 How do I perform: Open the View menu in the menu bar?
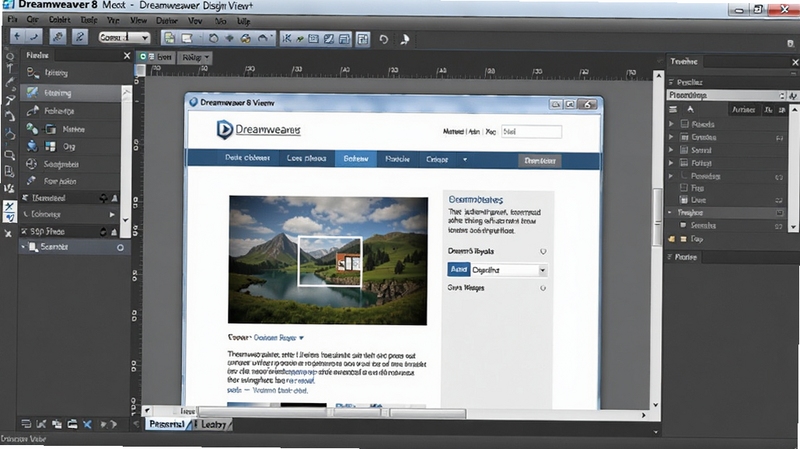pos(138,20)
